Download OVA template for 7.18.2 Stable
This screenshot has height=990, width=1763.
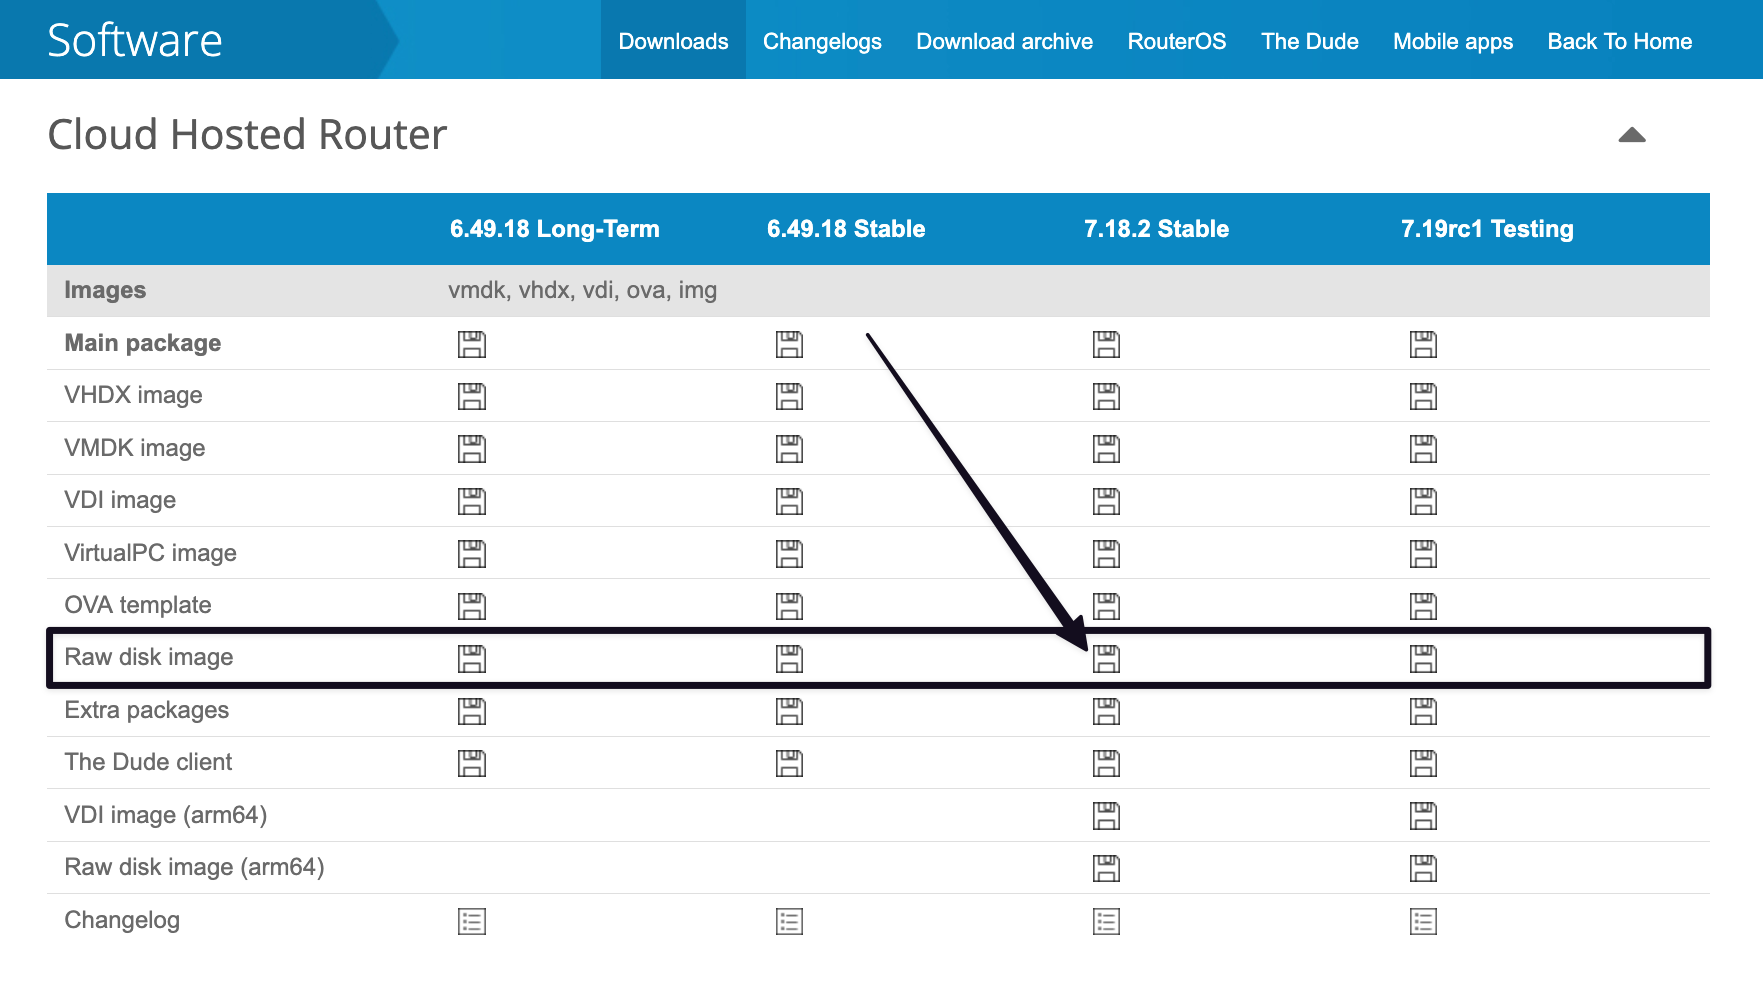[x=1106, y=606]
